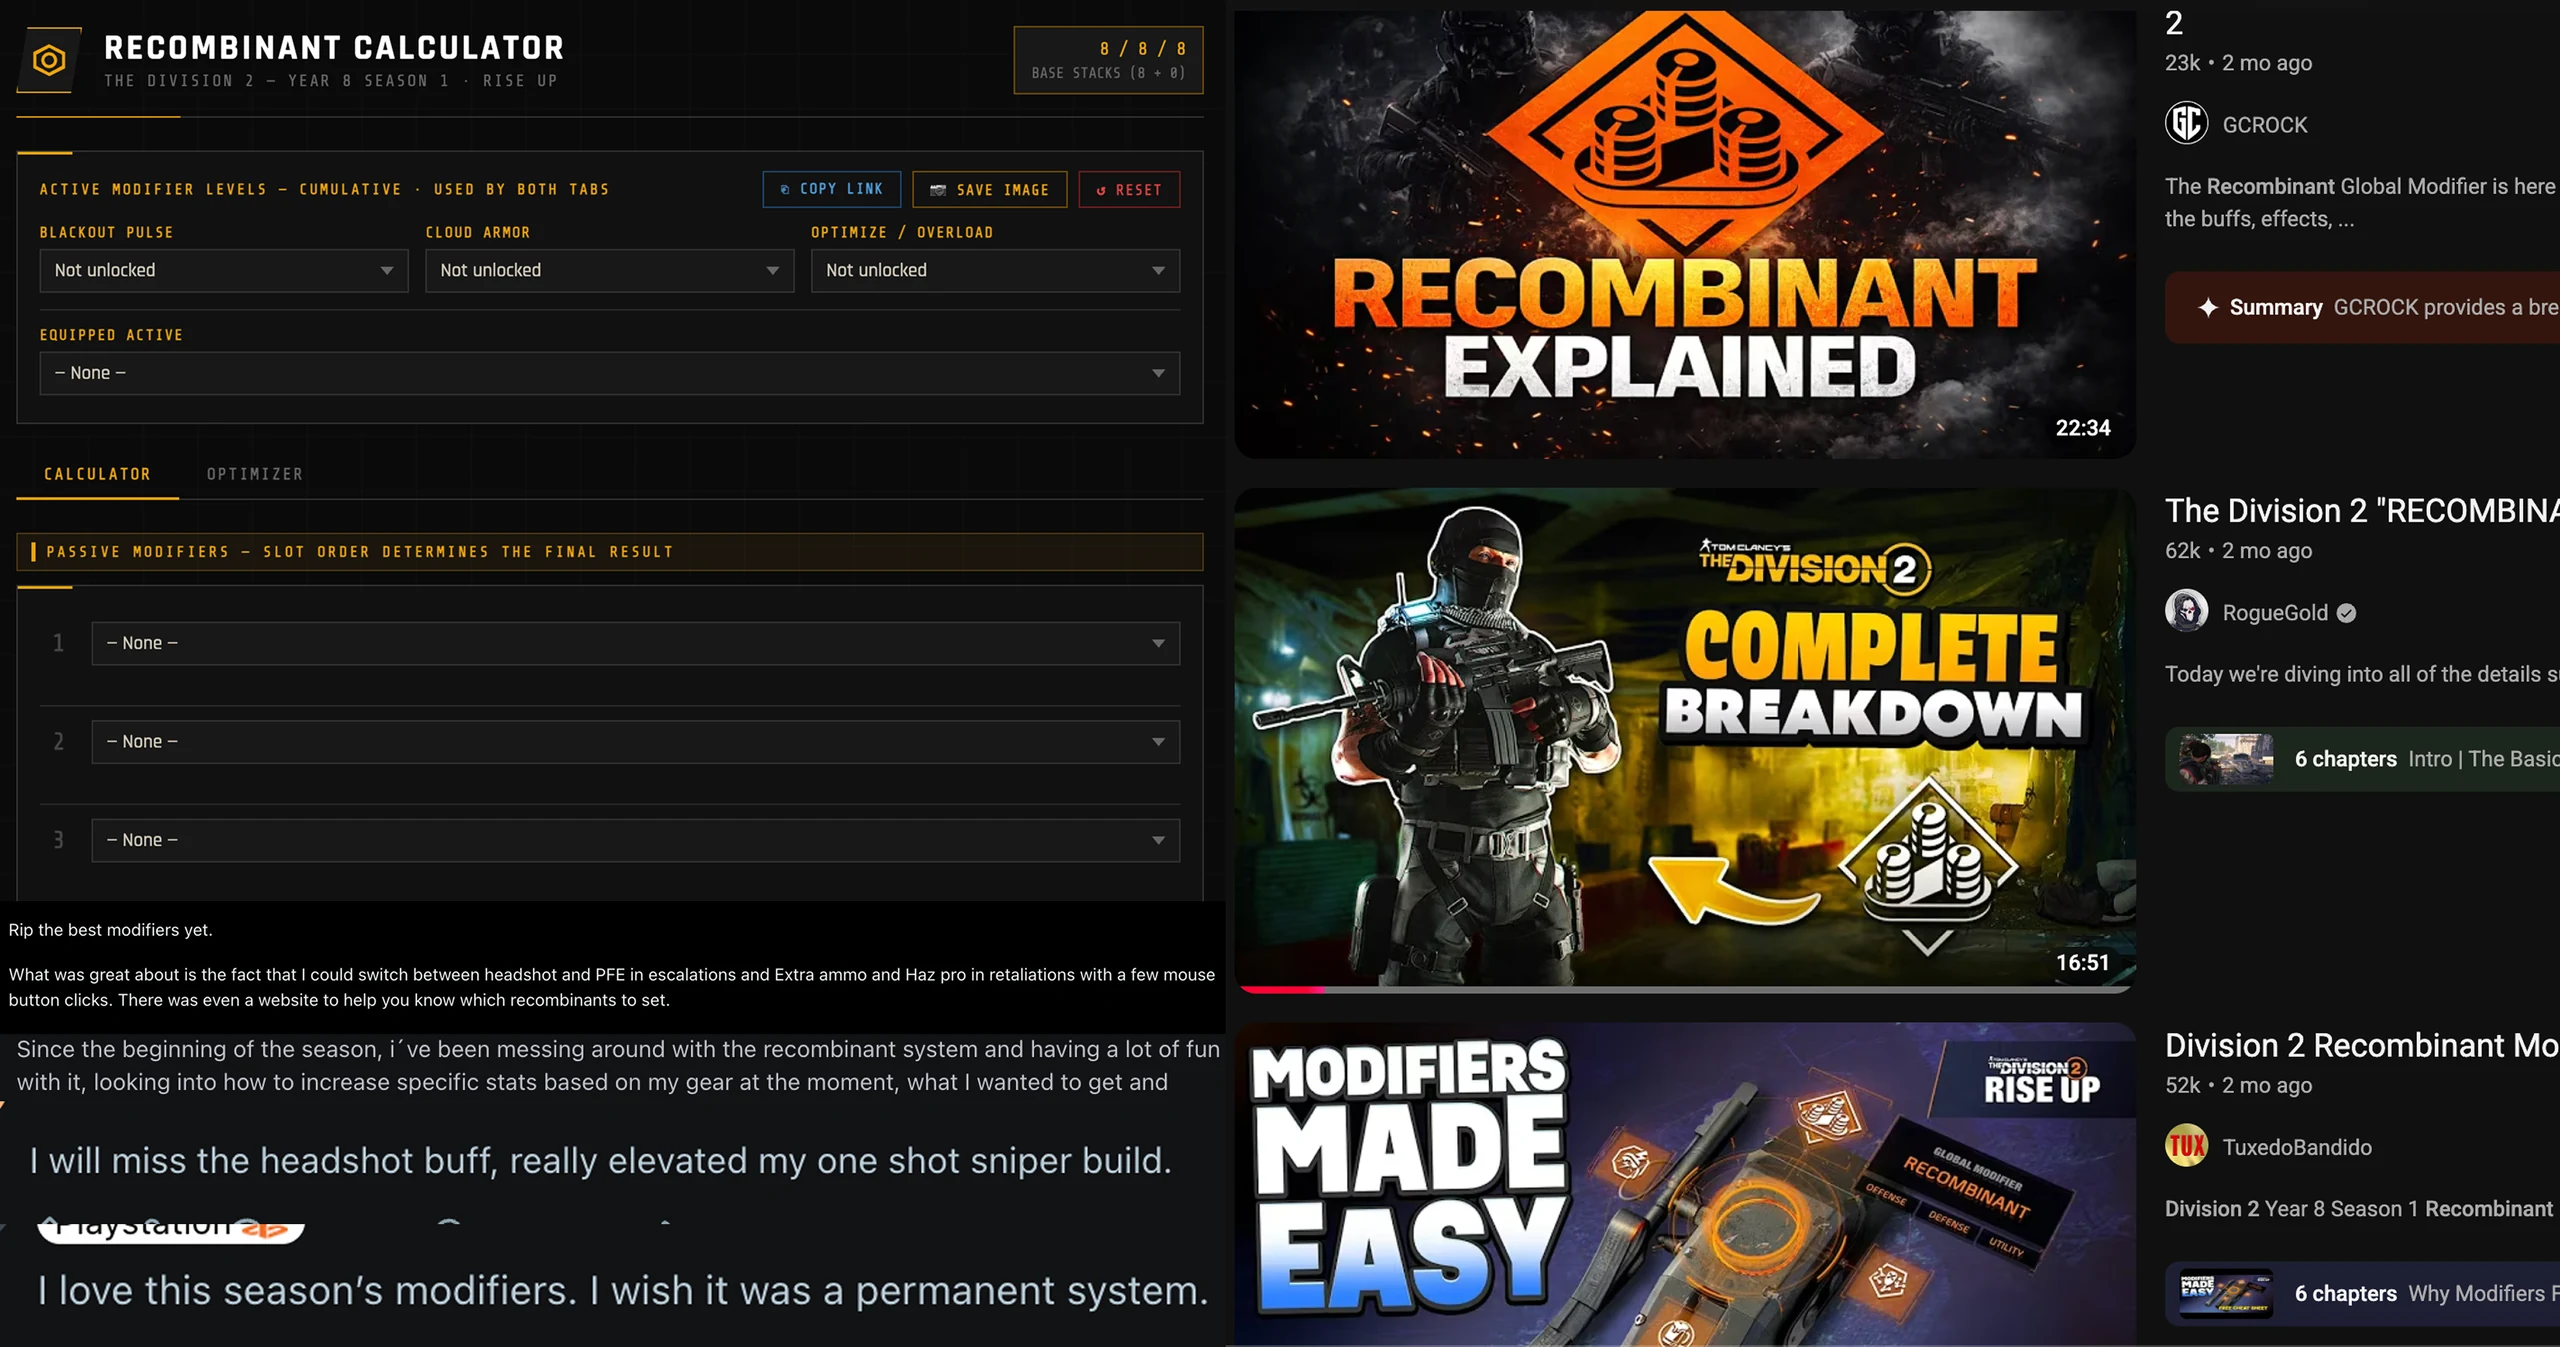The image size is (2560, 1347).
Task: Click the "I will miss the headshot buff" comment
Action: [600, 1161]
